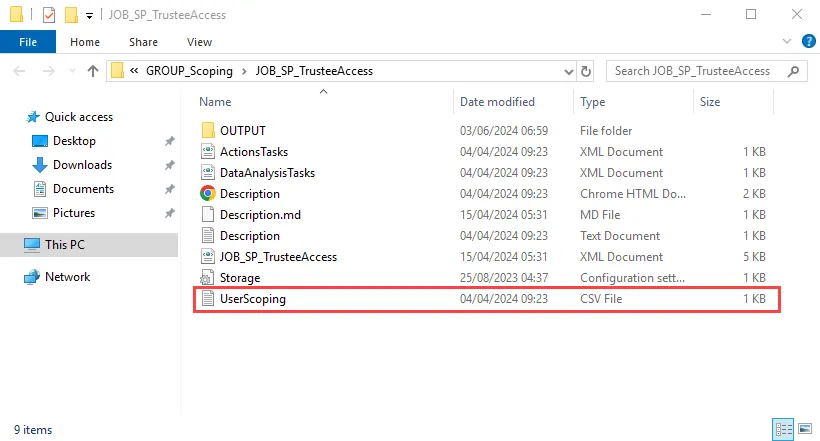Select the UserScoping file name
This screenshot has height=441, width=820.
tap(253, 299)
